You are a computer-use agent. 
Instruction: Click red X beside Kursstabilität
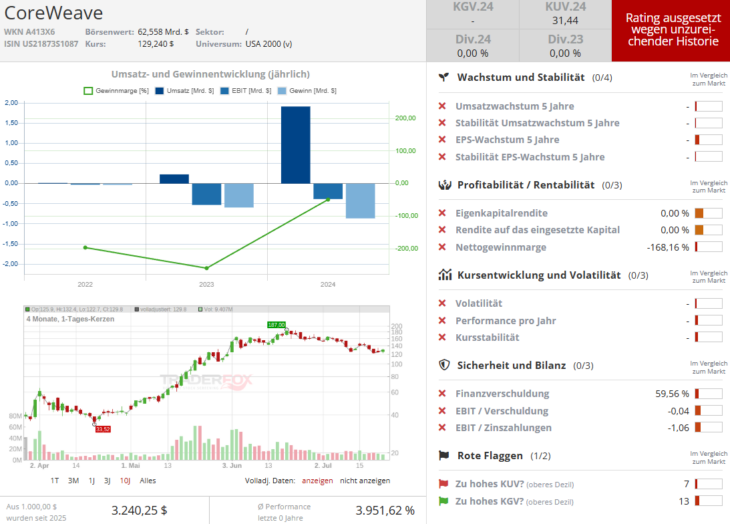point(442,337)
